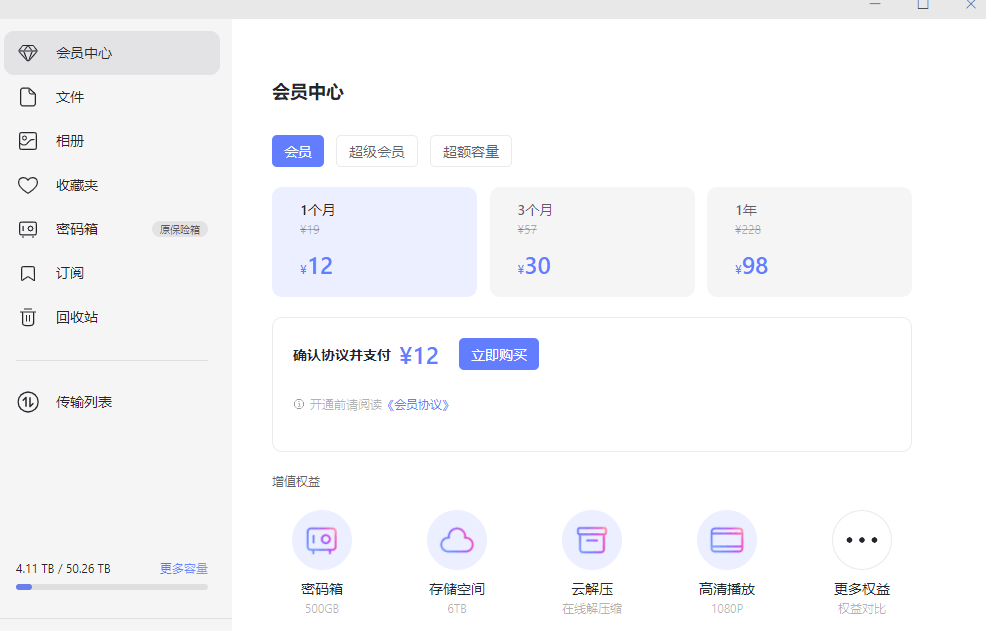Select the 1个月 ¥12 plan card

tap(374, 242)
